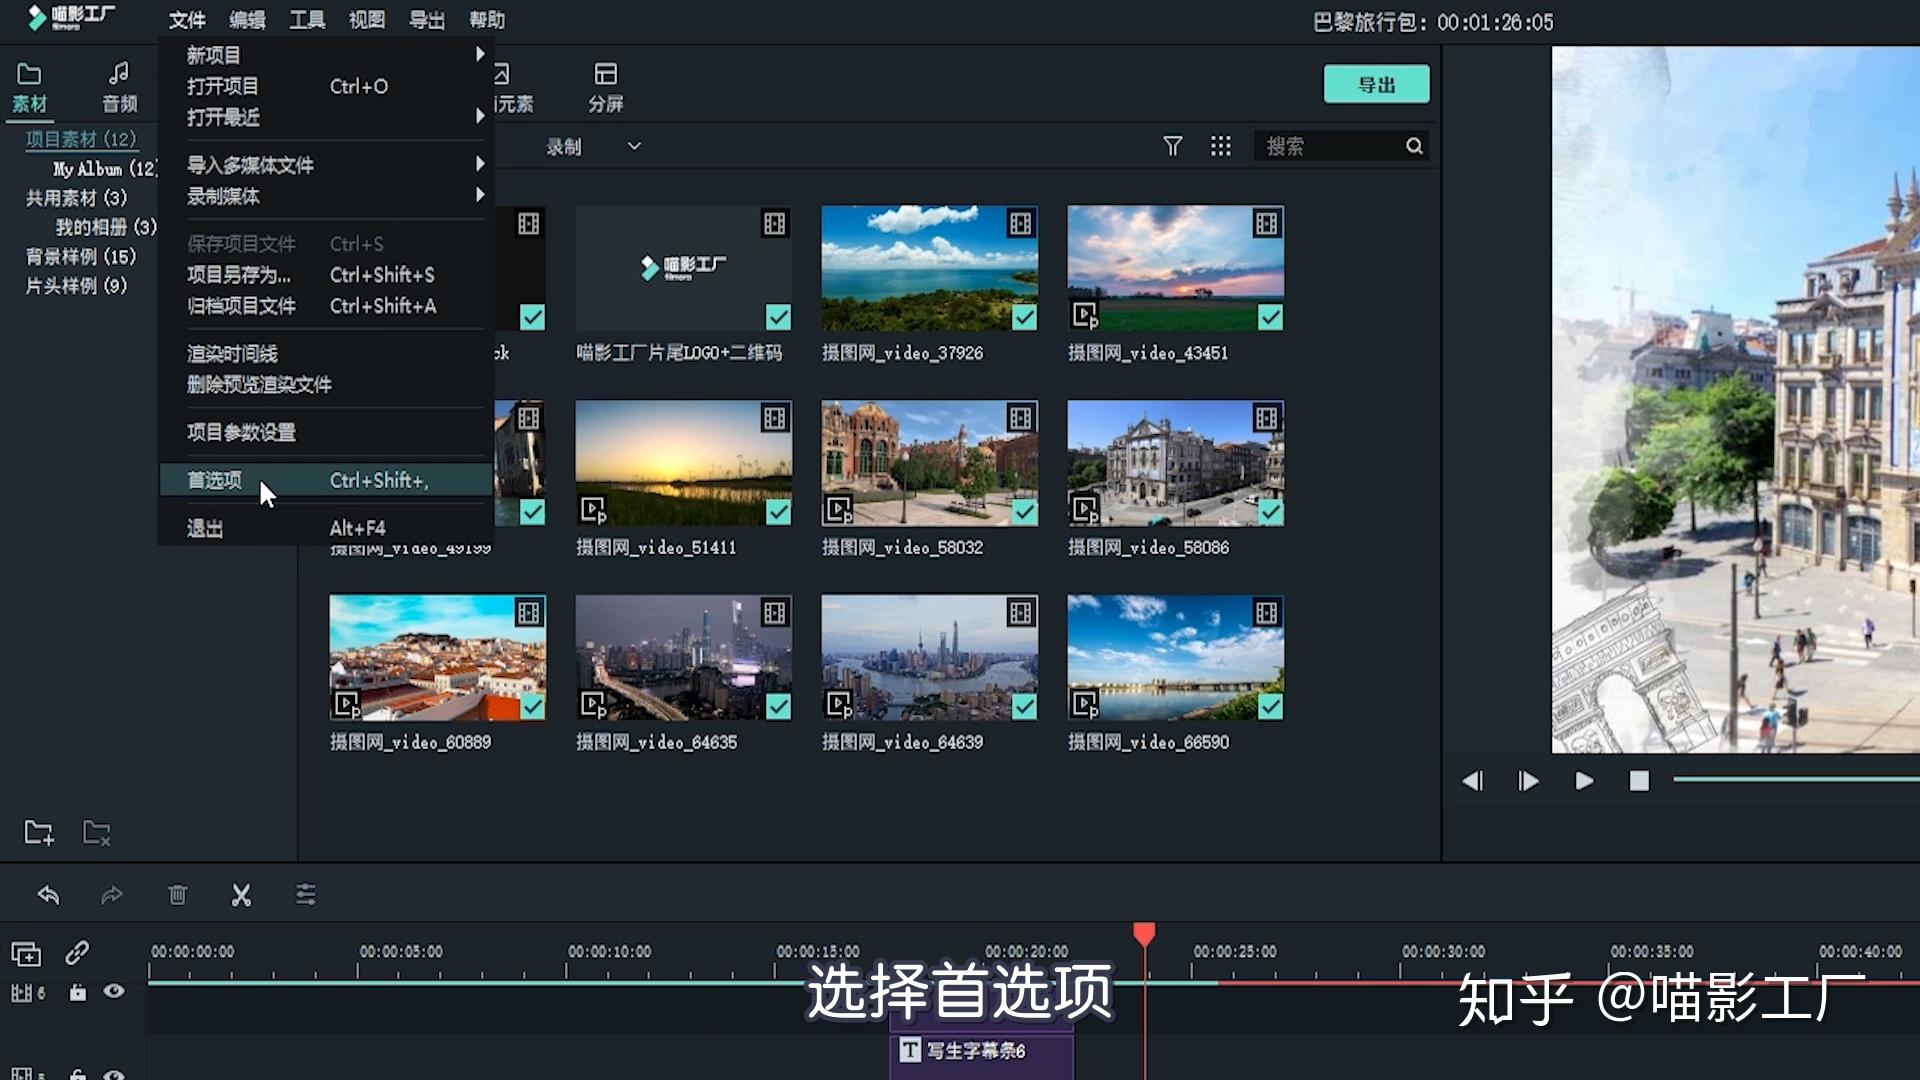Click the trash delete icon in timeline toolbar
The image size is (1920, 1080).
[x=177, y=895]
